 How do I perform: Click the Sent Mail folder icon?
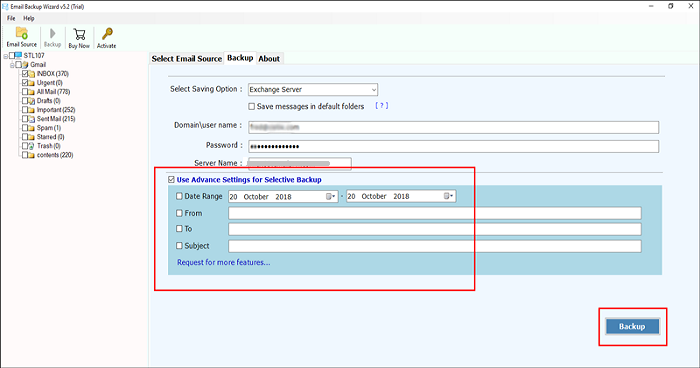coord(32,119)
